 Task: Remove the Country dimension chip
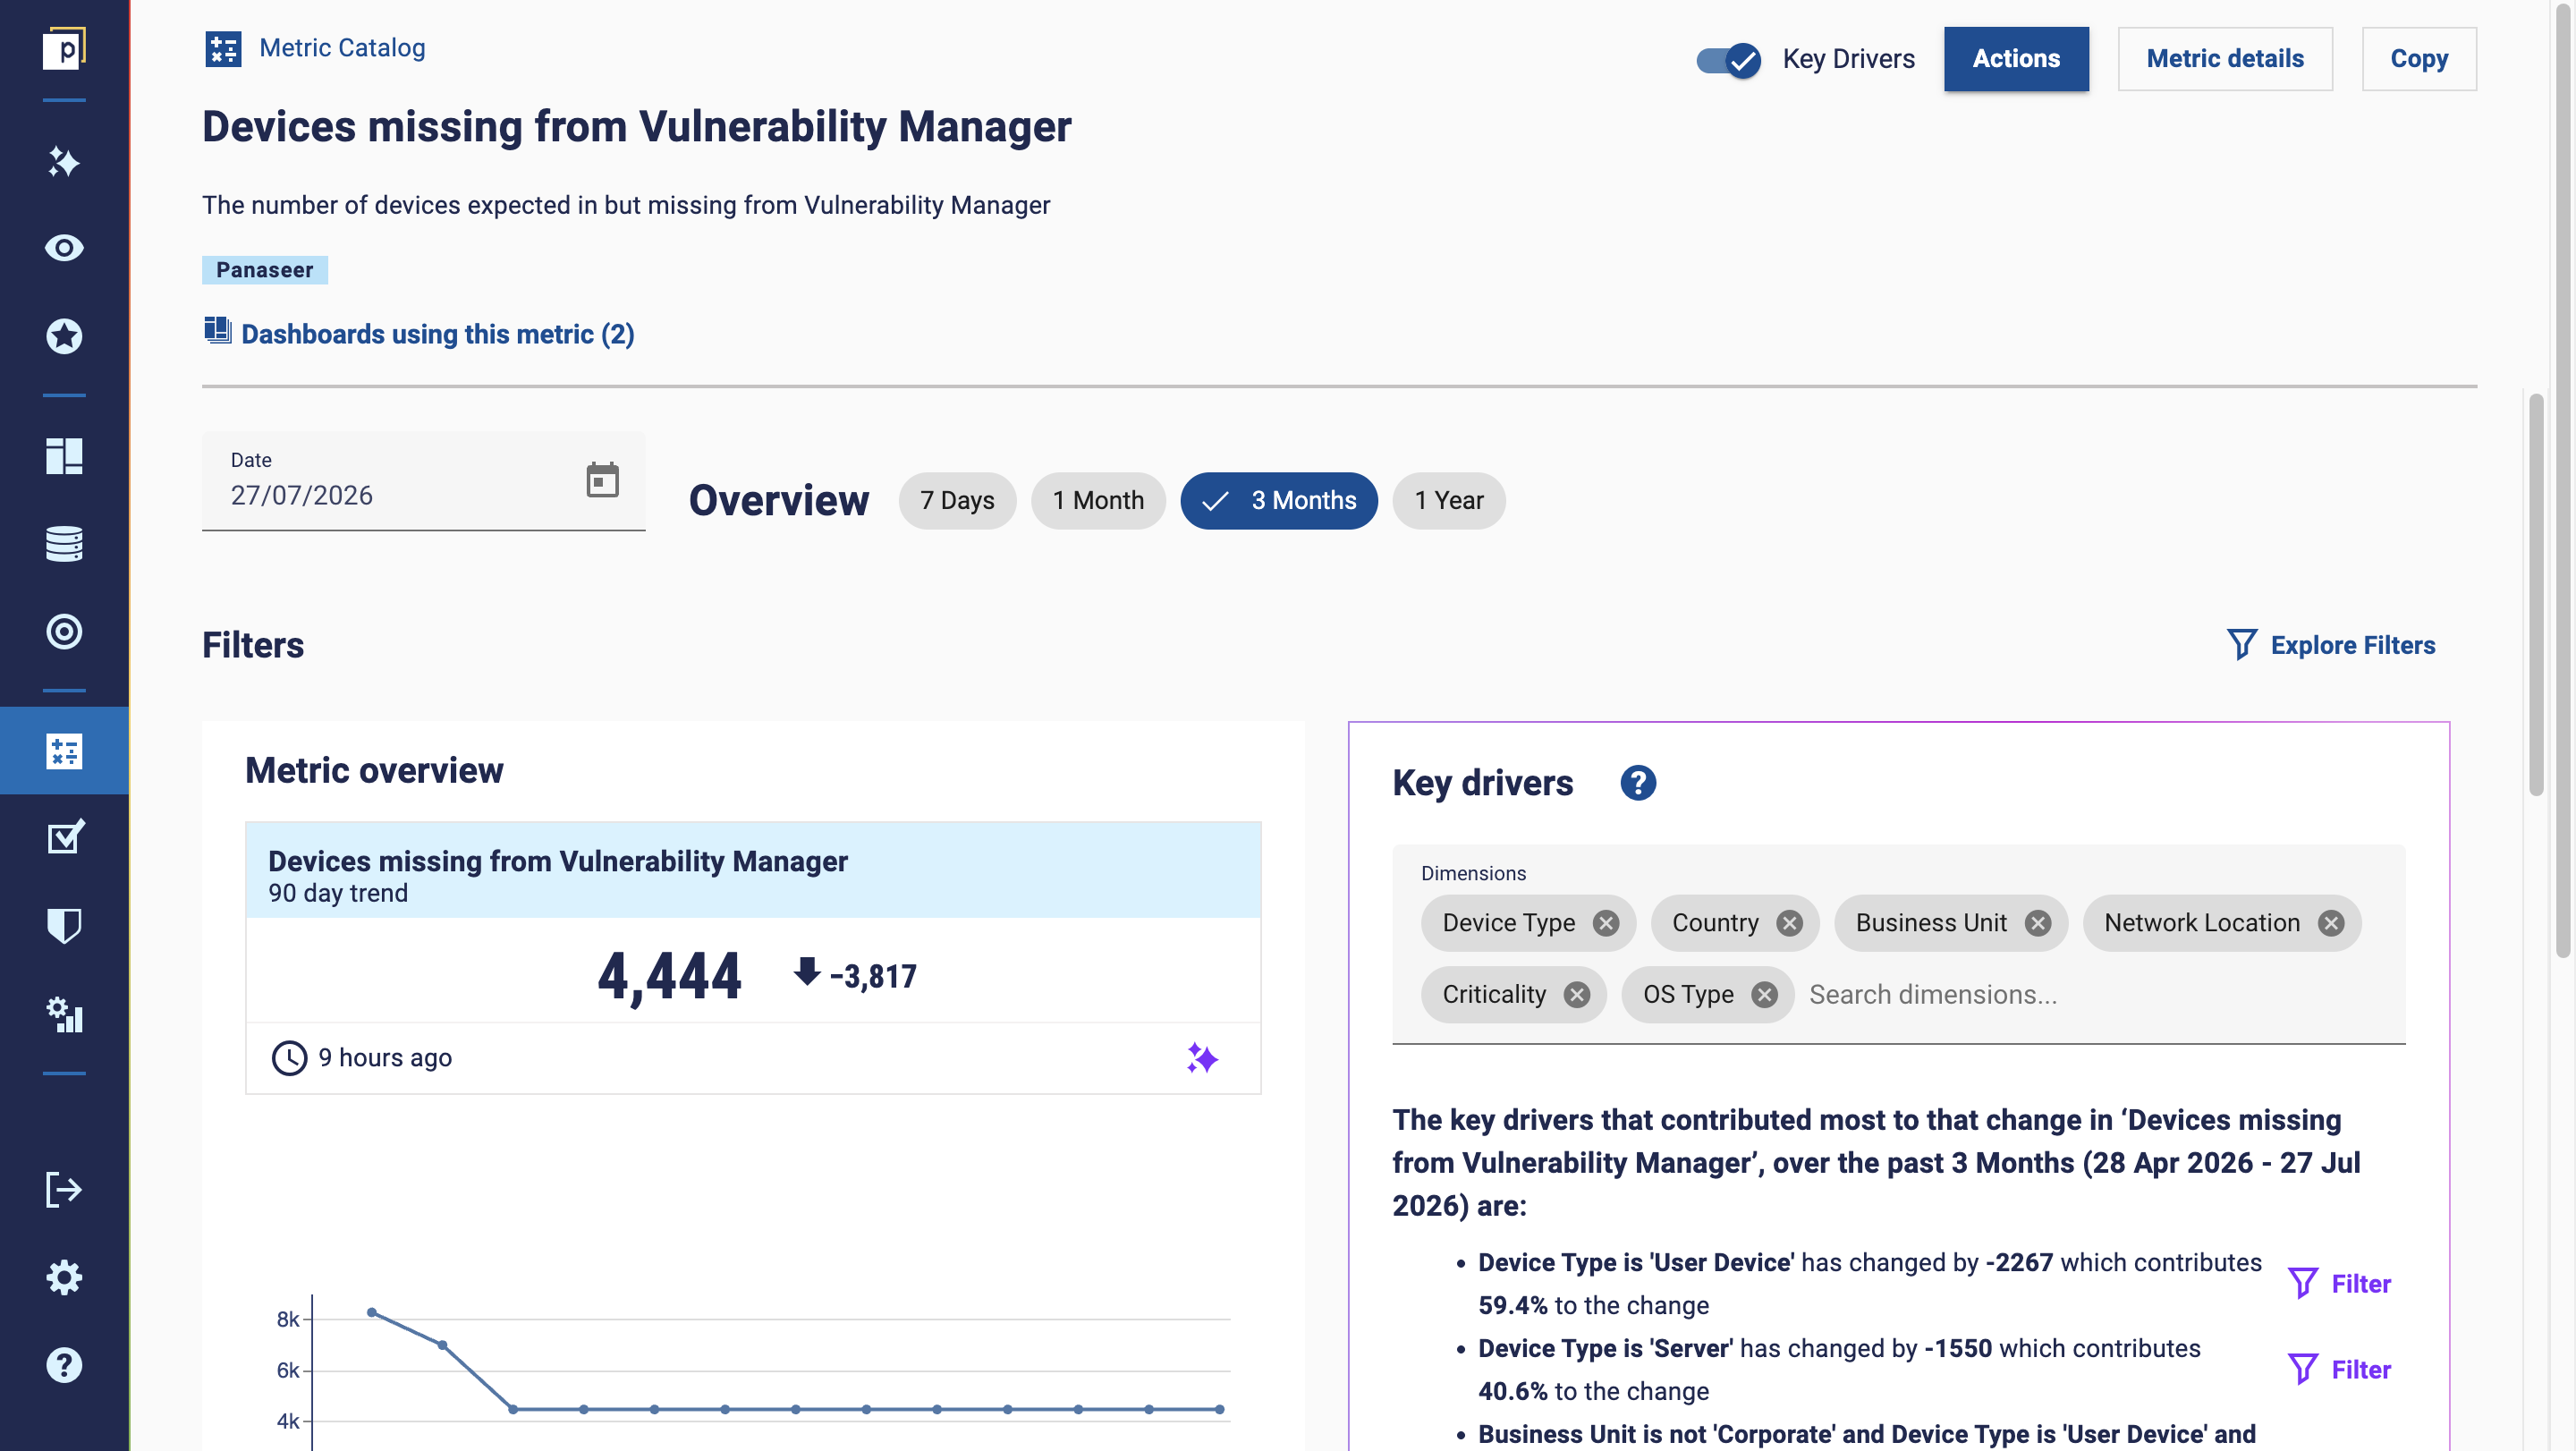coord(1790,923)
